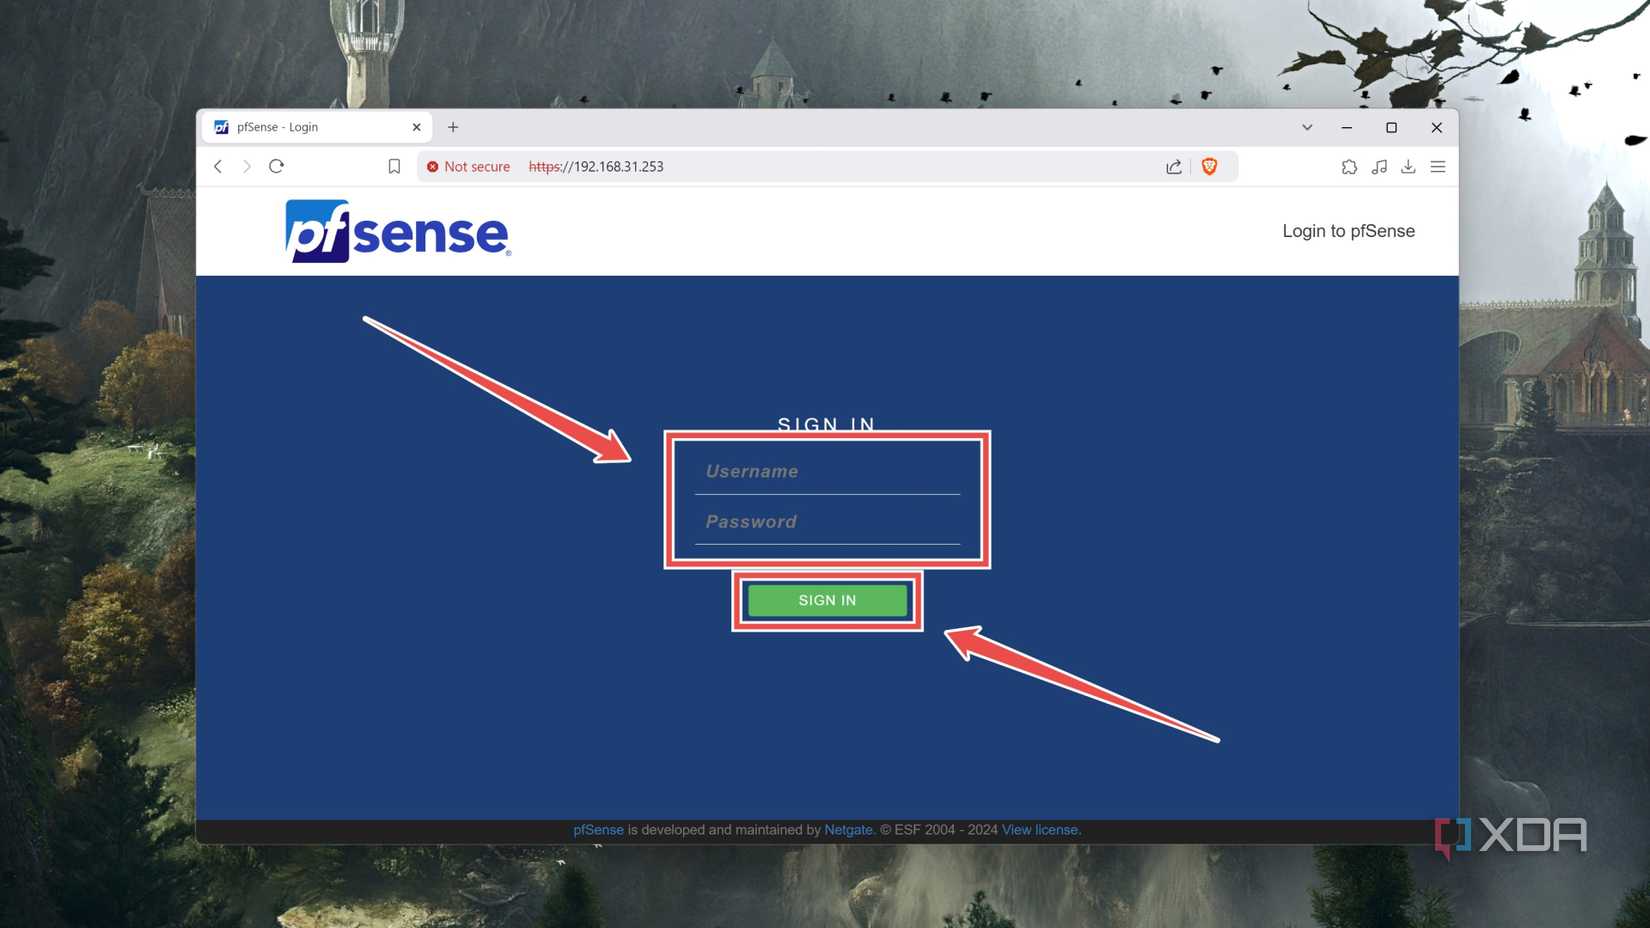Click the address bar URL 192.168.31.253
The height and width of the screenshot is (928, 1650).
pos(596,167)
